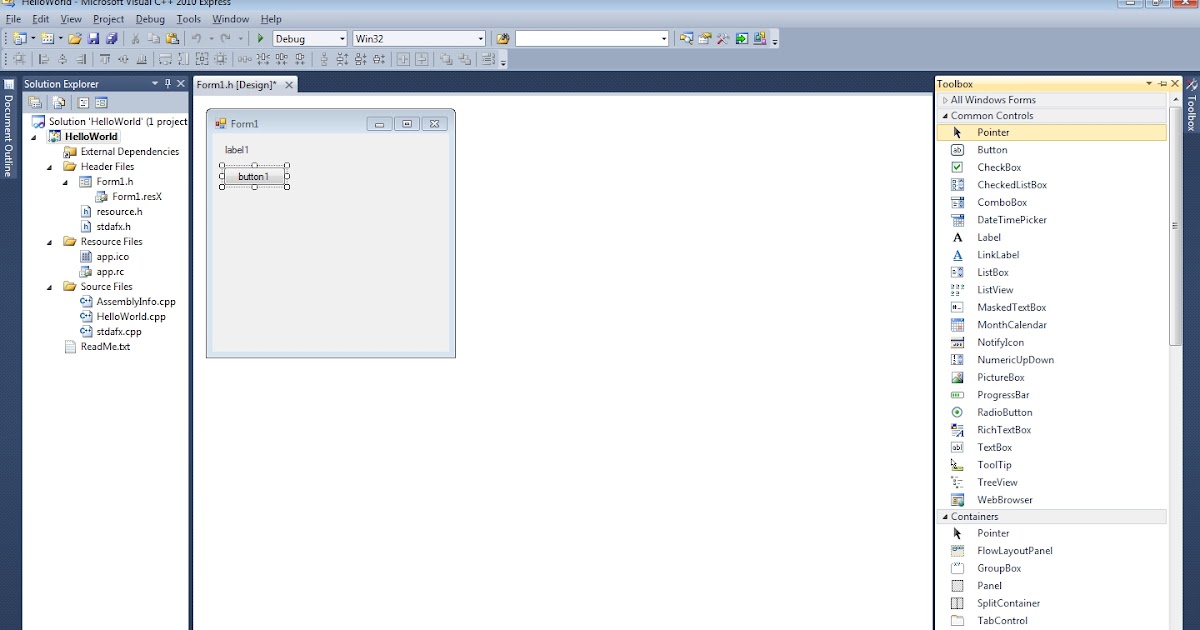This screenshot has height=630, width=1200.
Task: Open the Tools menu
Action: (x=188, y=19)
